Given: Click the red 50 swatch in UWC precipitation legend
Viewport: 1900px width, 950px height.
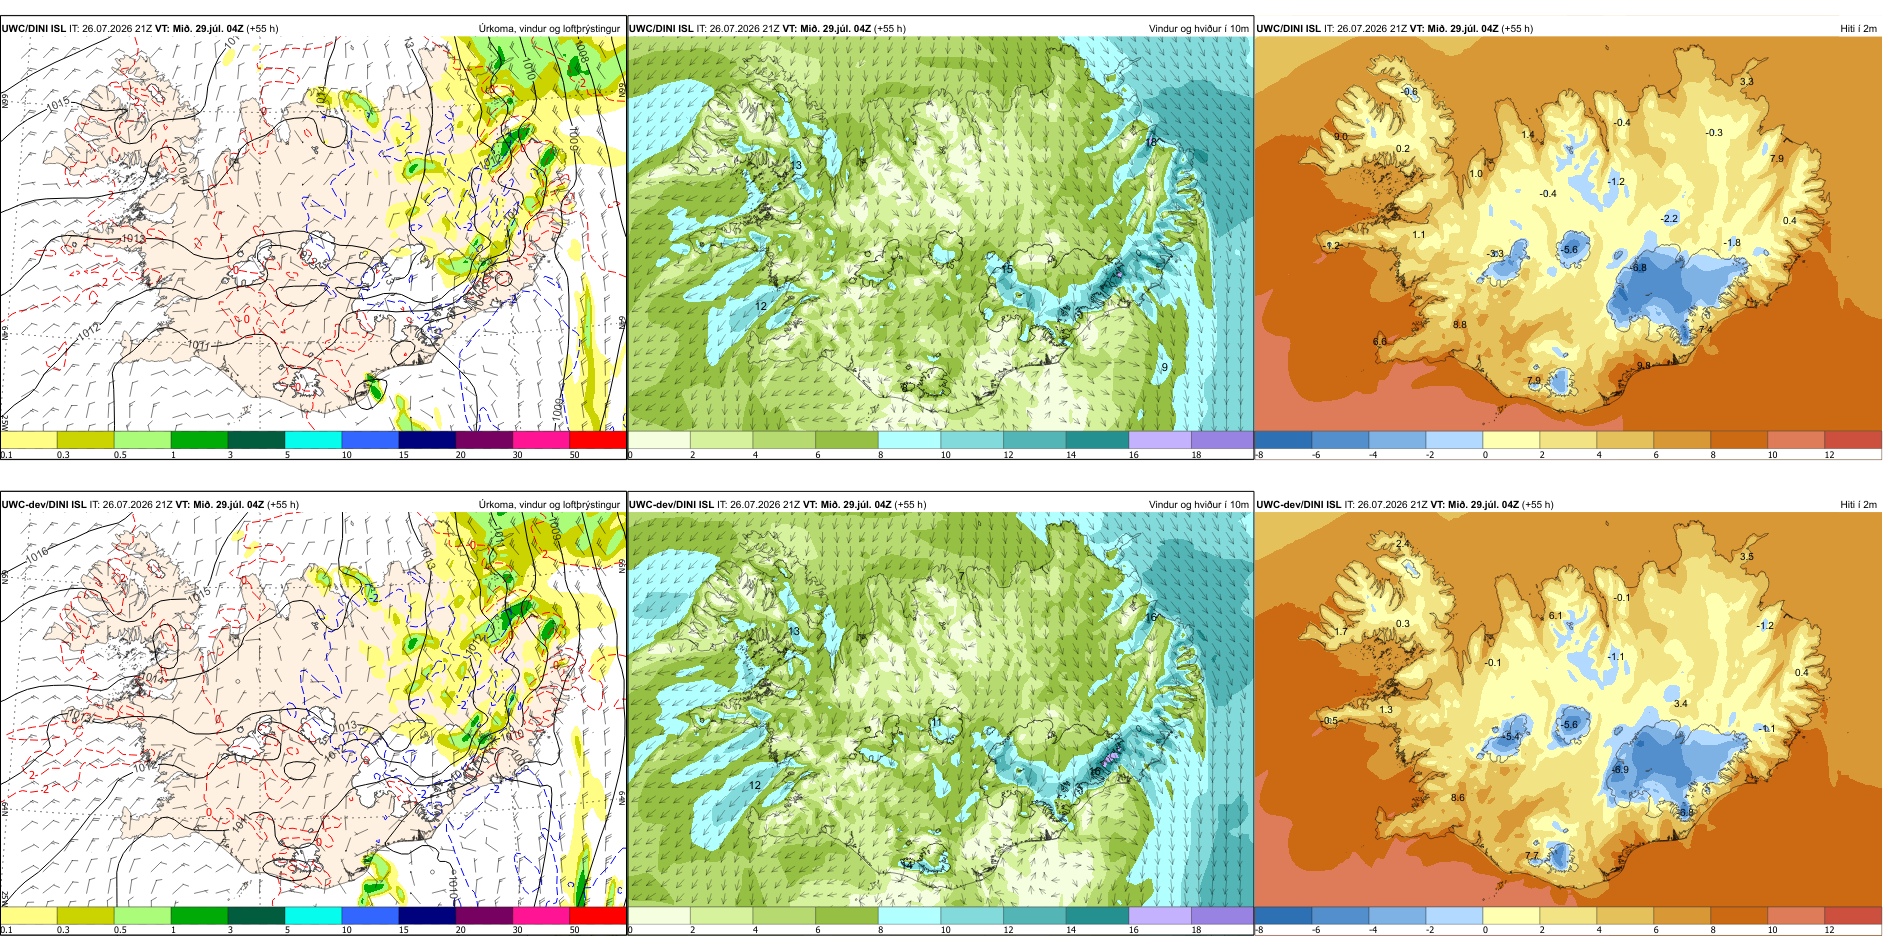Looking at the screenshot, I should pos(597,439).
